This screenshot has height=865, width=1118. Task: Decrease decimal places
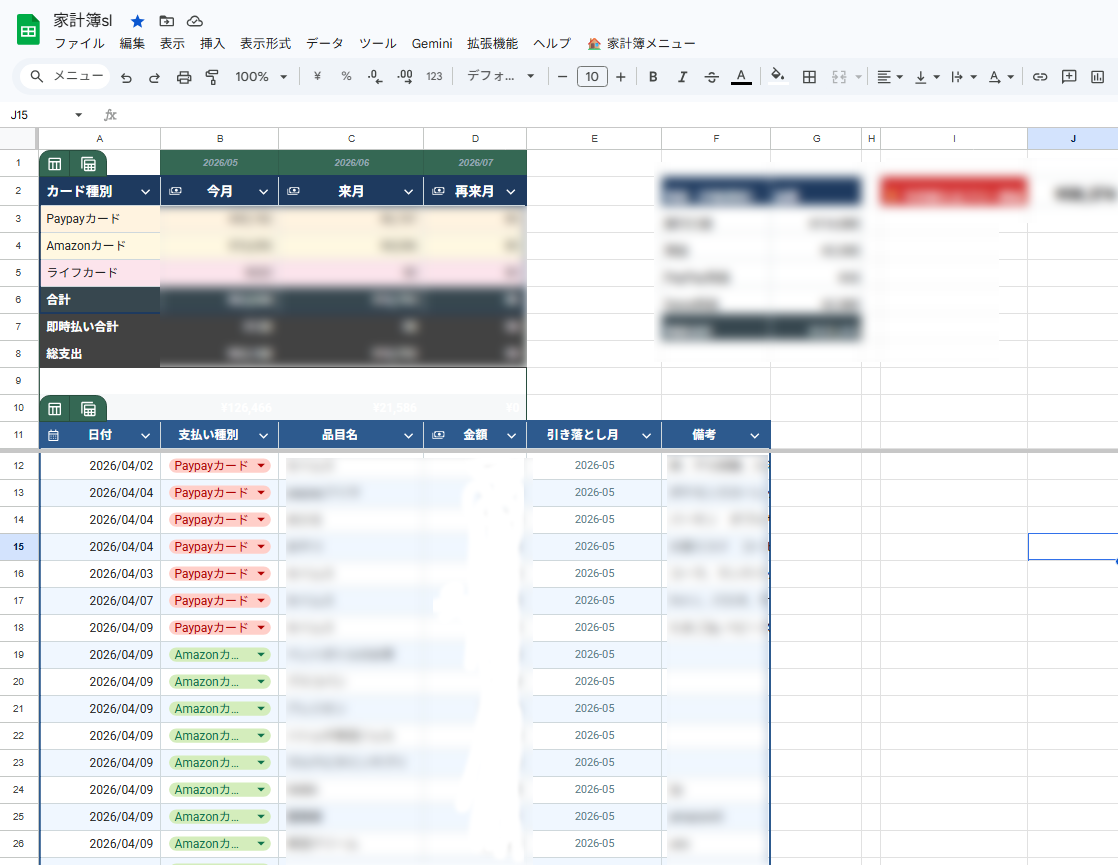pyautogui.click(x=375, y=76)
